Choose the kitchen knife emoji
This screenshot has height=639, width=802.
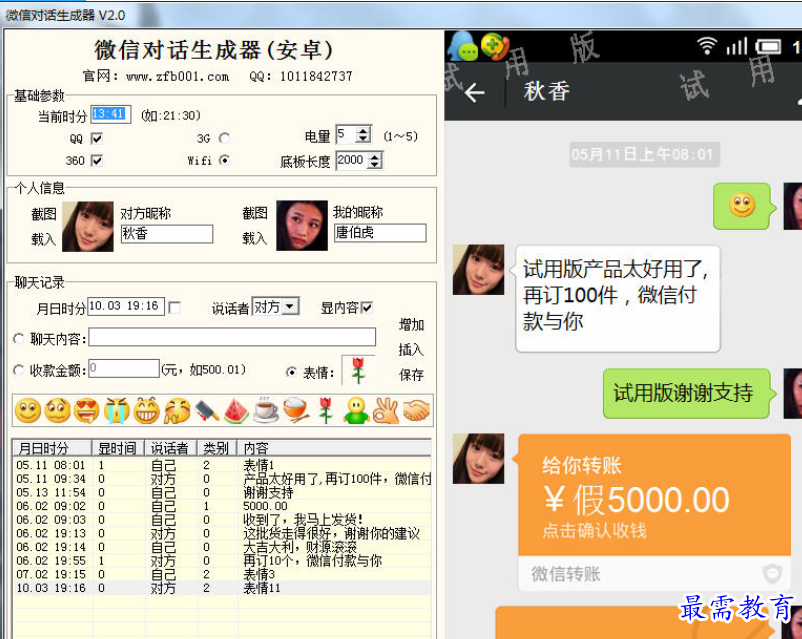(207, 410)
